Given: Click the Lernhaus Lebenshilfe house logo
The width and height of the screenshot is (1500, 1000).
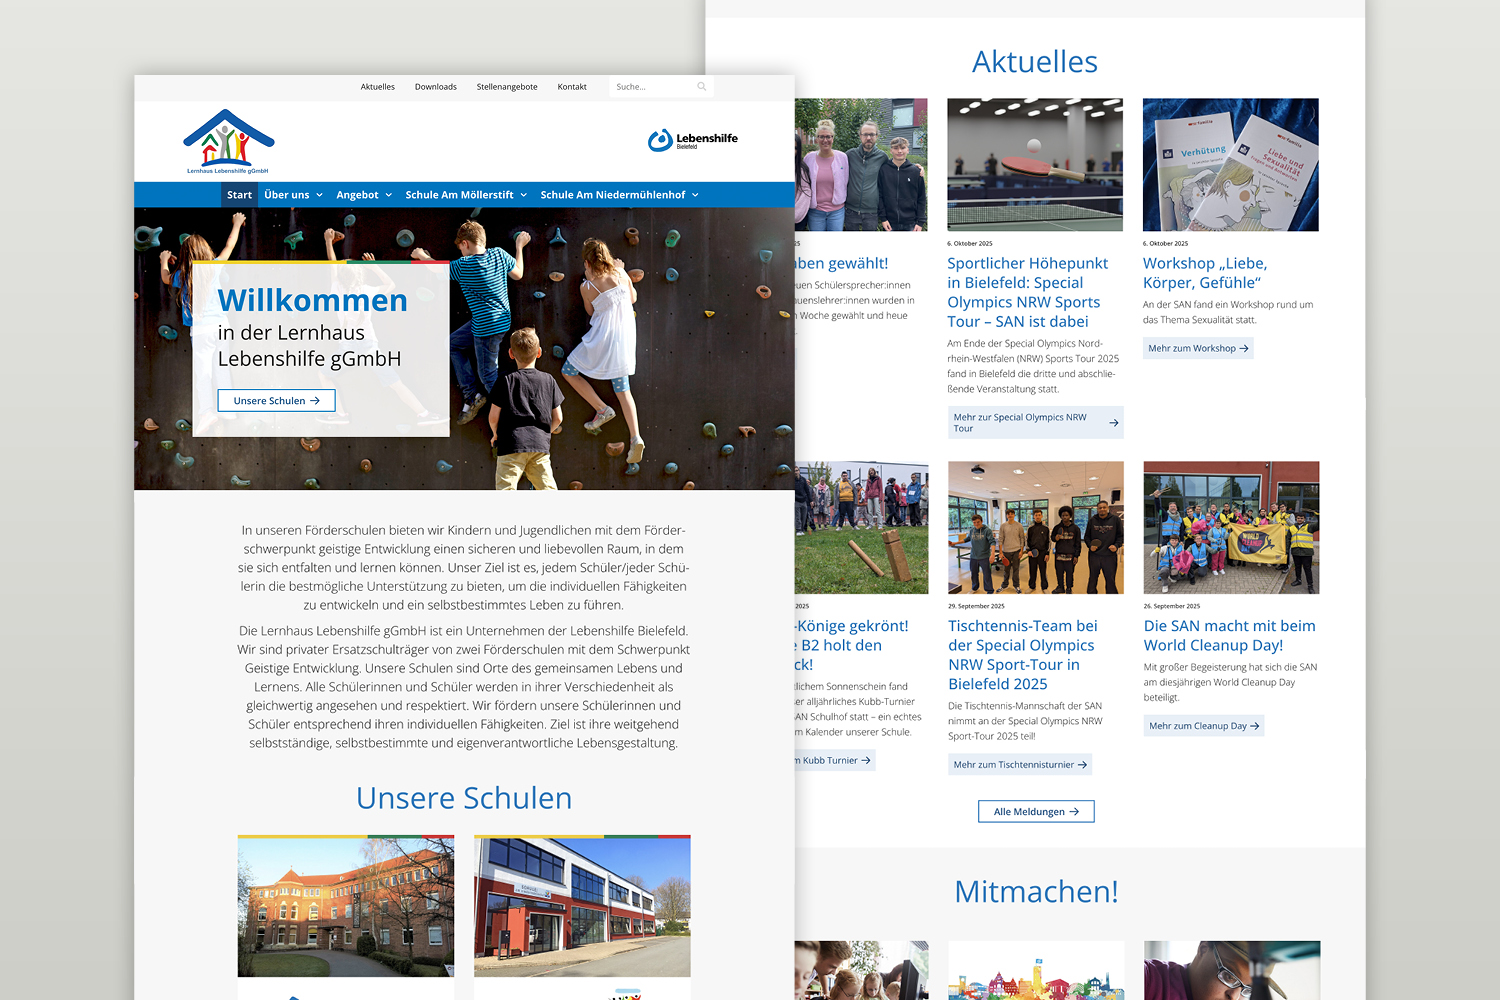Looking at the screenshot, I should point(228,141).
